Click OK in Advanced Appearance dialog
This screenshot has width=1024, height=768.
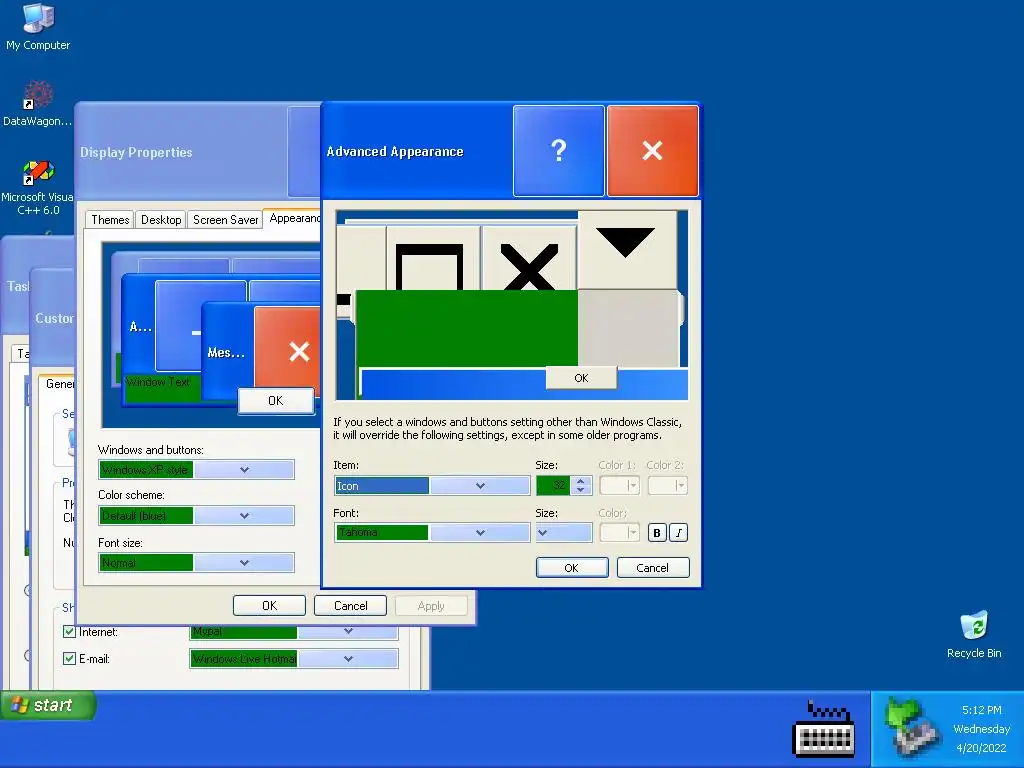tap(571, 568)
